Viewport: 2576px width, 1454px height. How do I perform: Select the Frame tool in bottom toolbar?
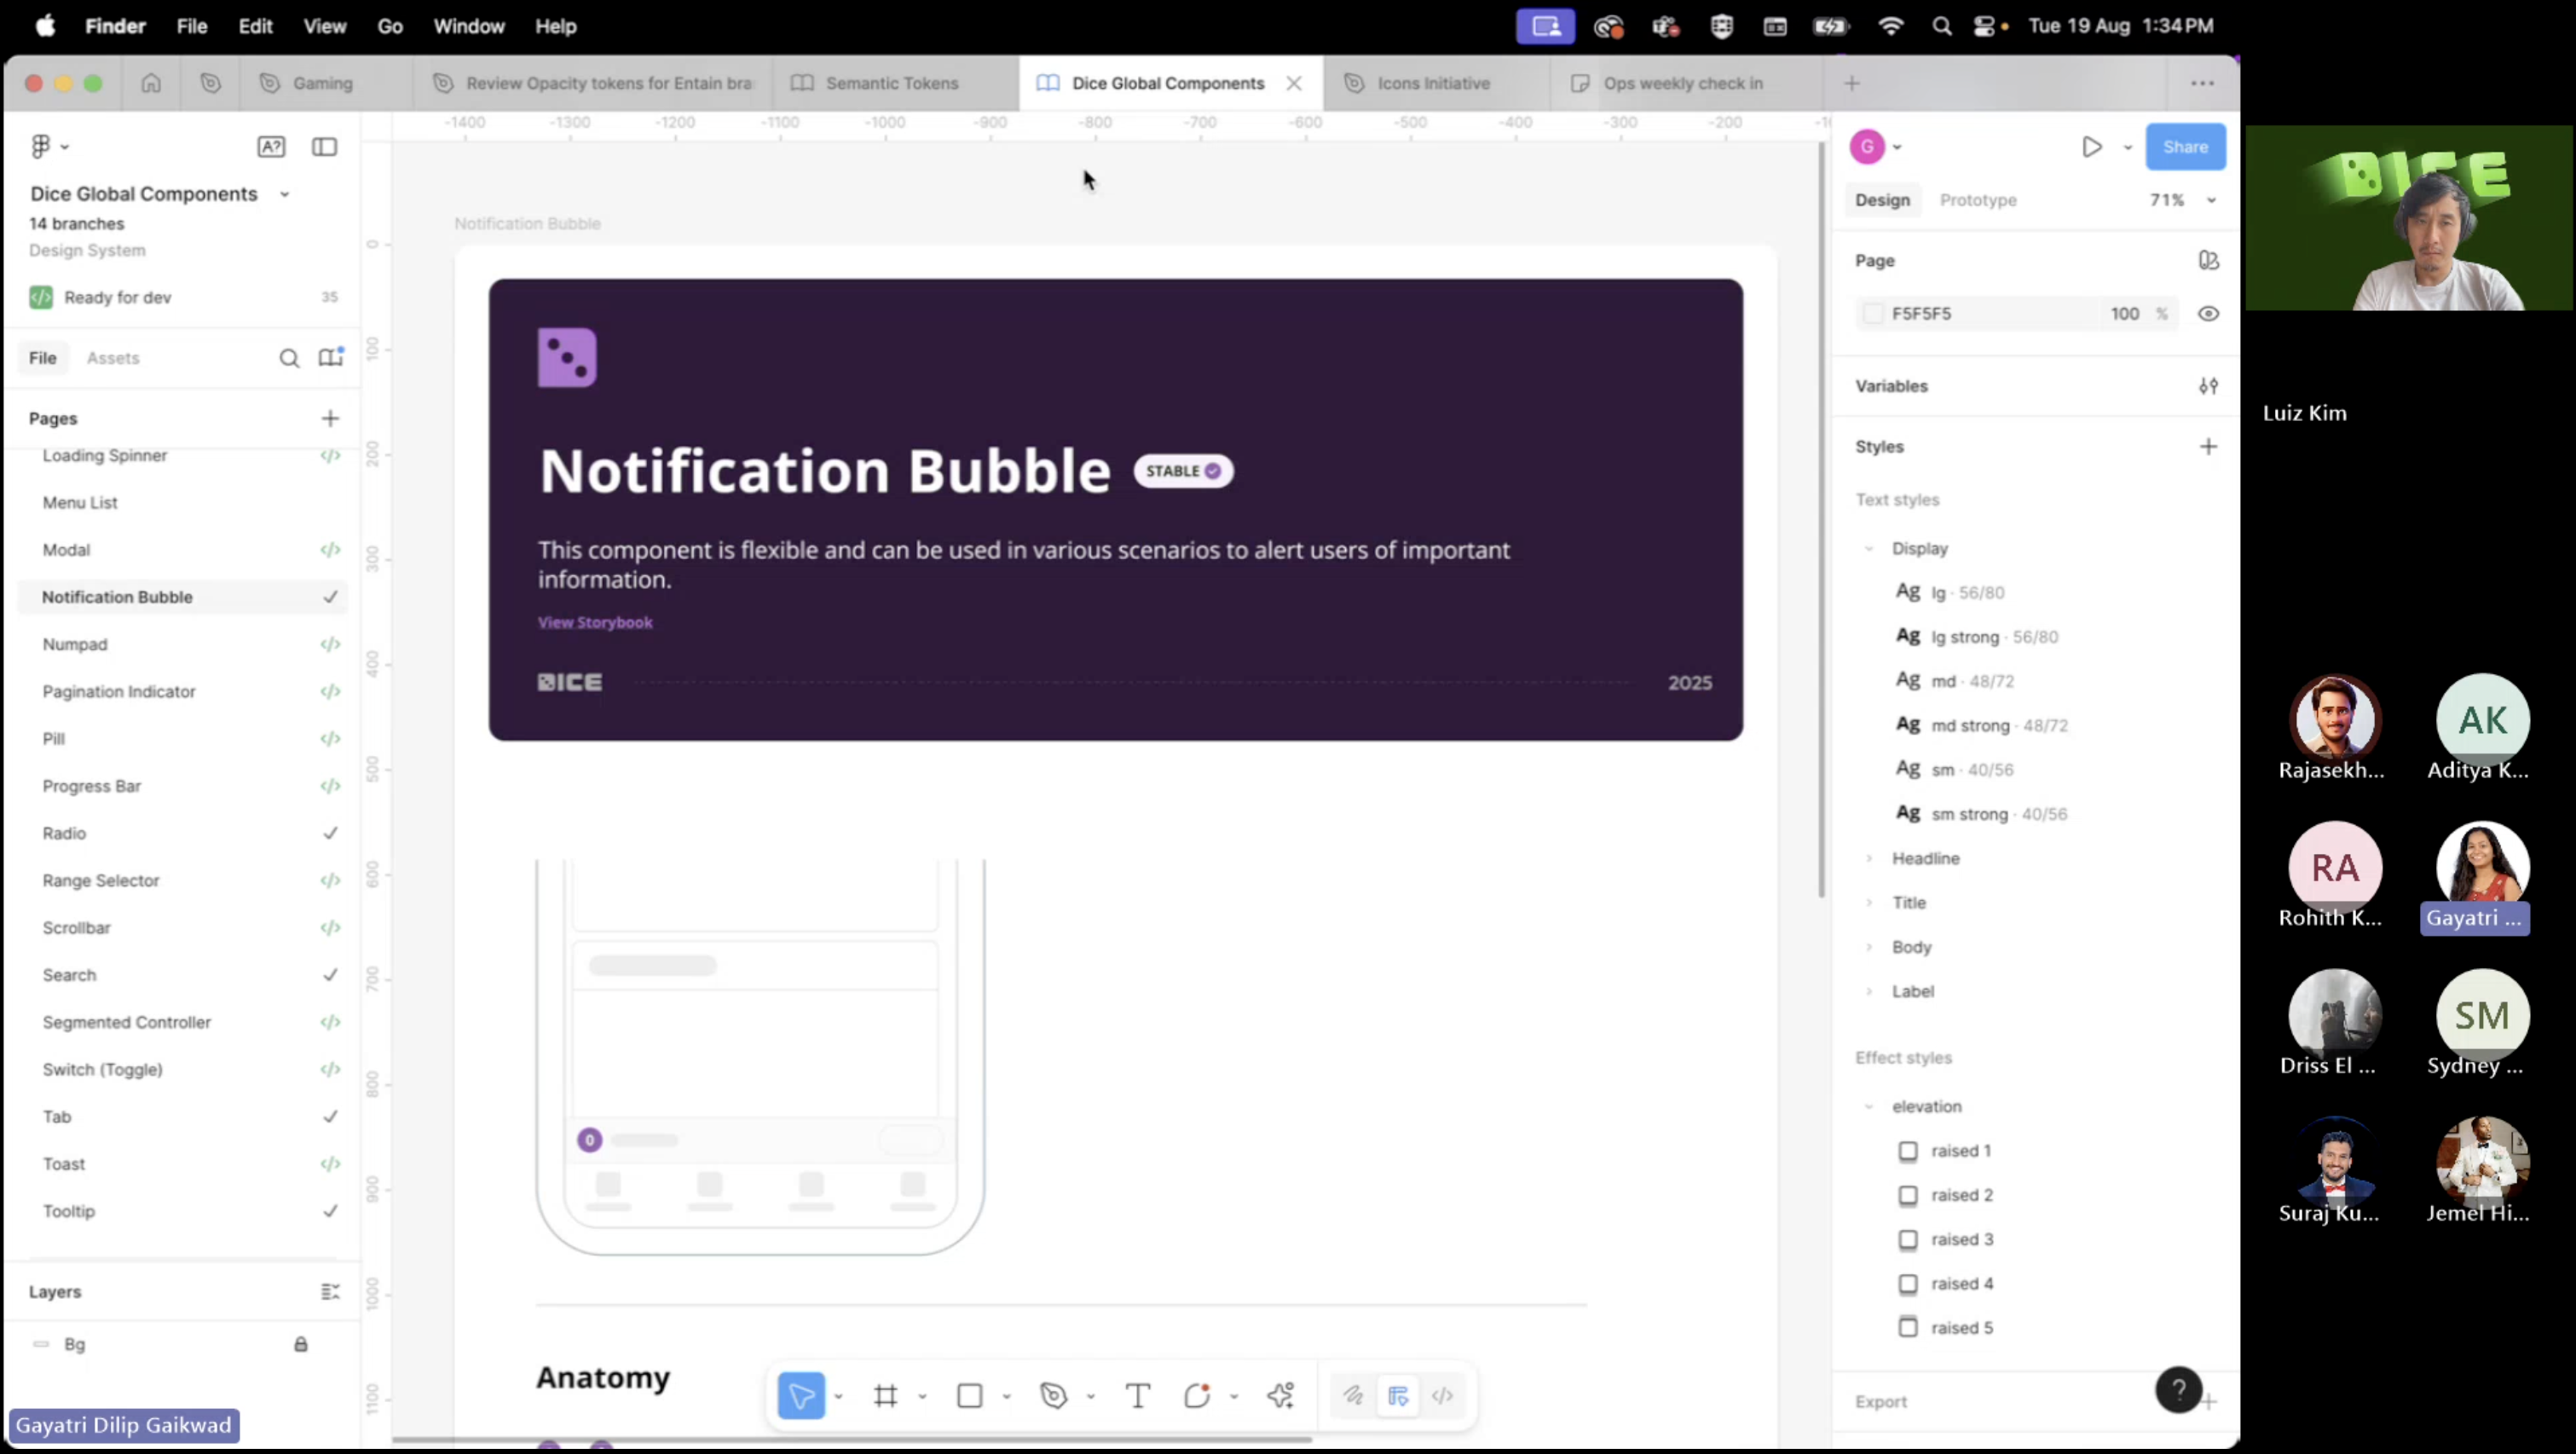(885, 1396)
